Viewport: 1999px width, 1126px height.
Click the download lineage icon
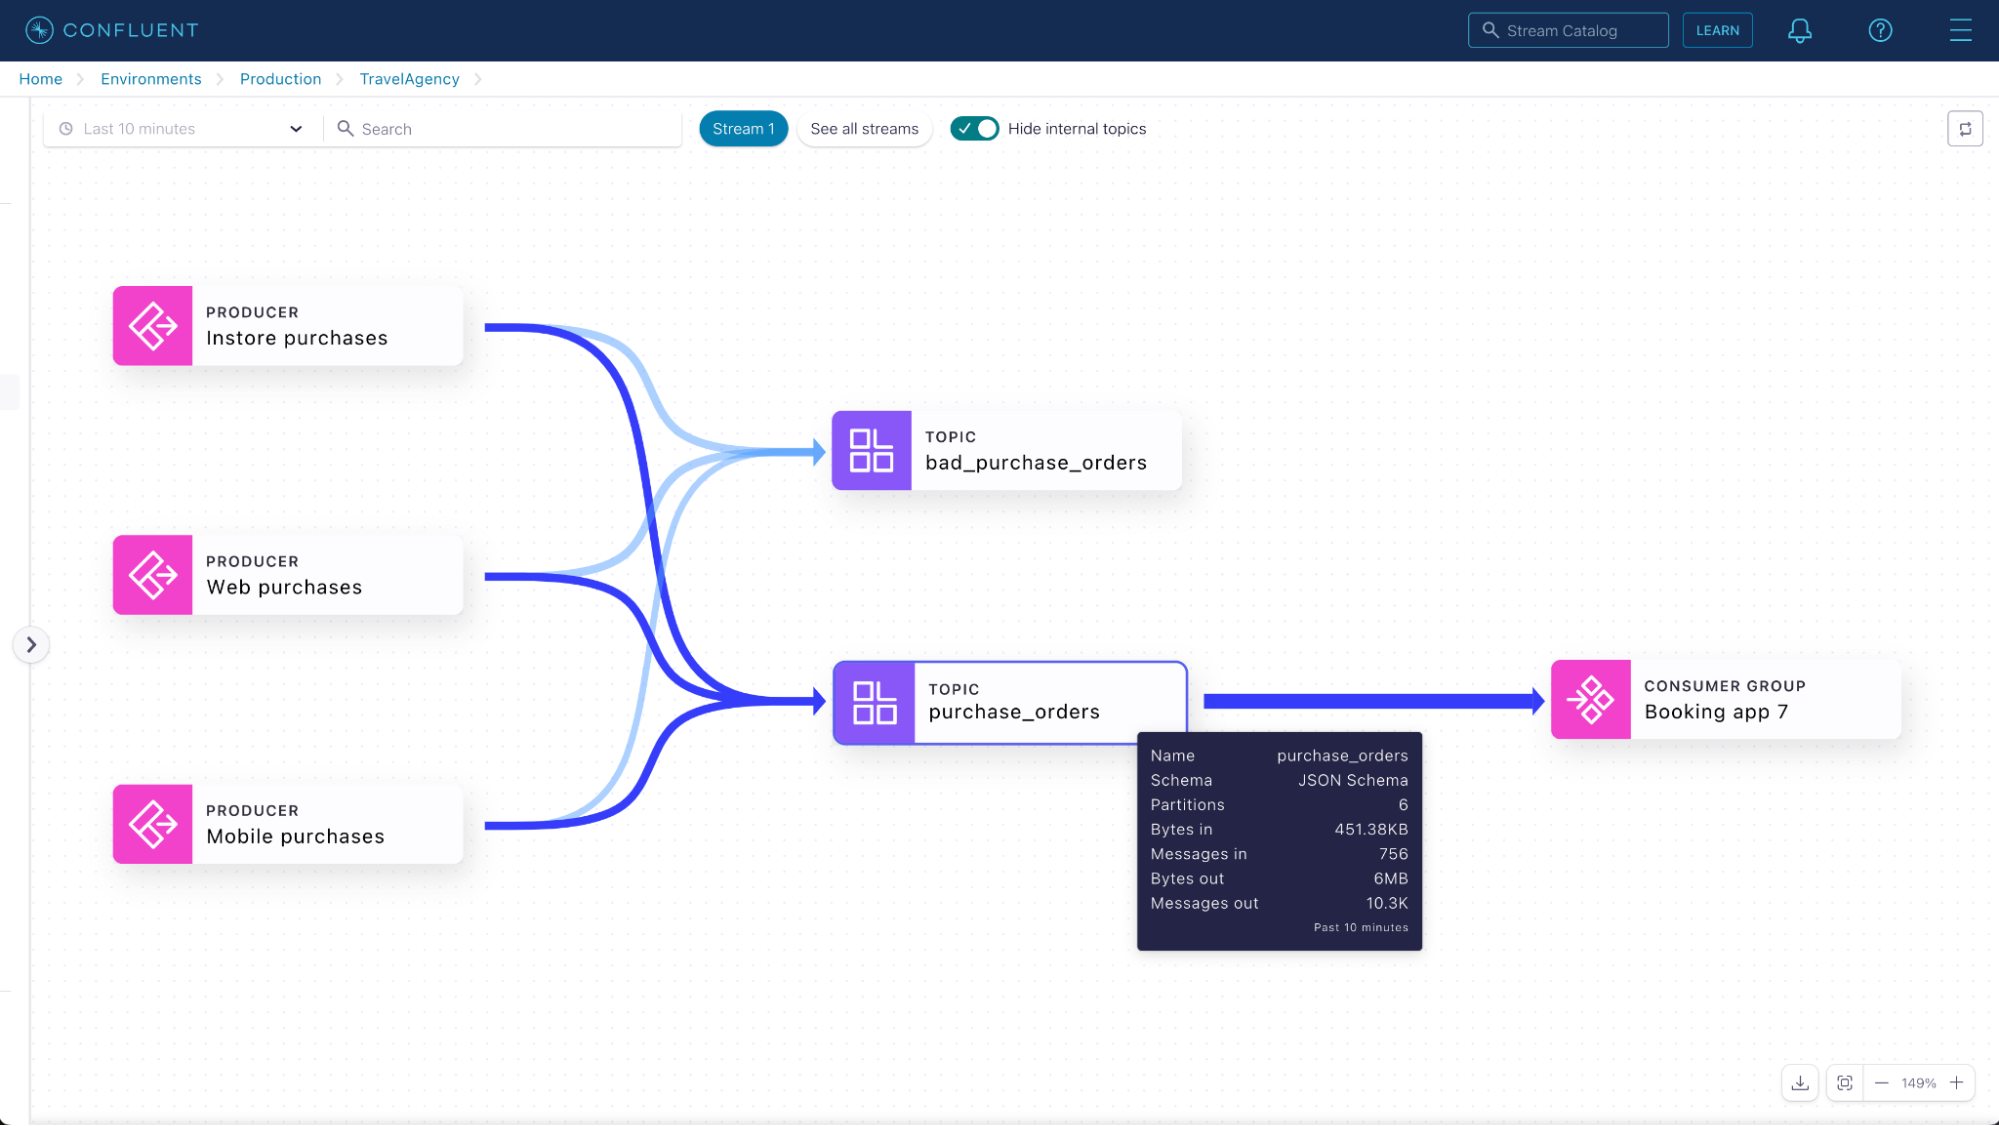[1800, 1083]
